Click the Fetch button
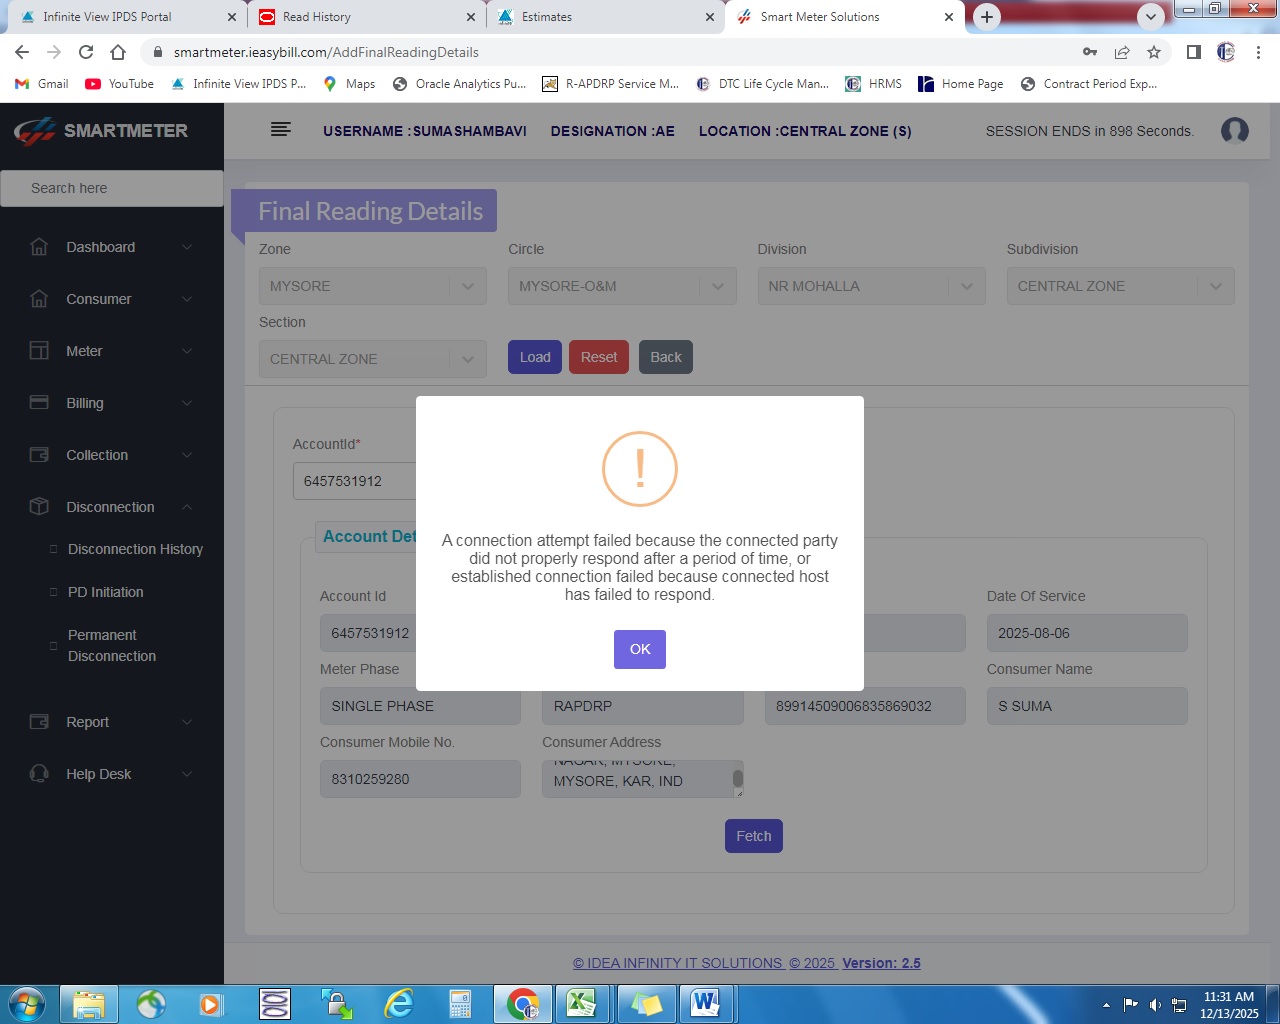 pos(754,836)
